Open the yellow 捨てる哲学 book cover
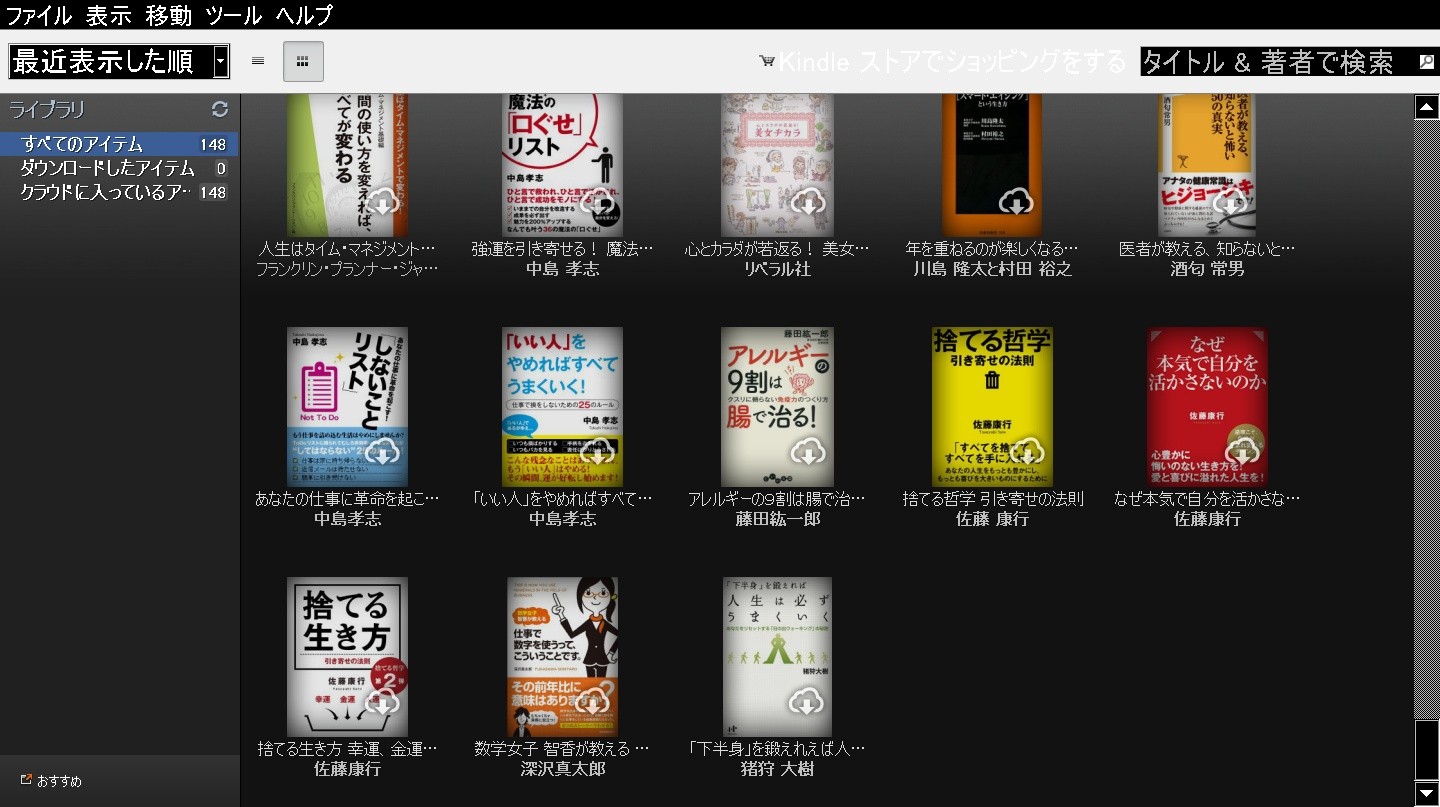 click(x=992, y=407)
